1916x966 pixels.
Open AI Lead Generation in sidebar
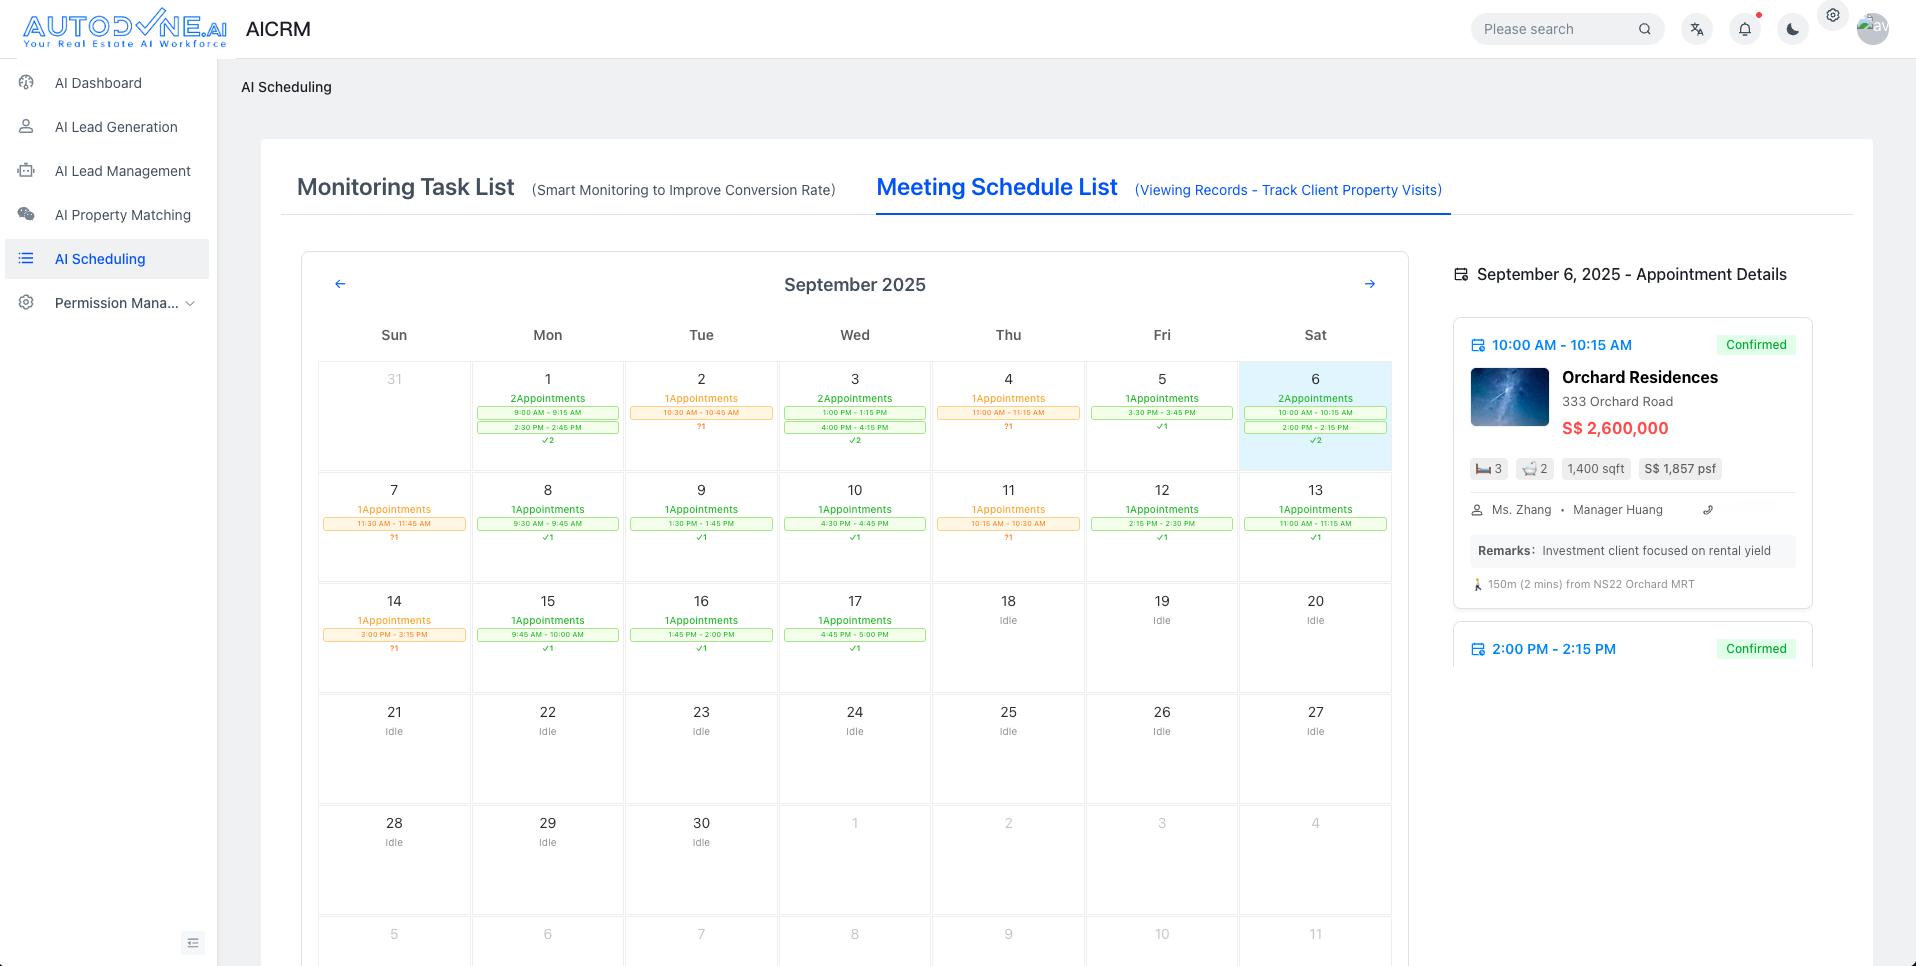116,127
